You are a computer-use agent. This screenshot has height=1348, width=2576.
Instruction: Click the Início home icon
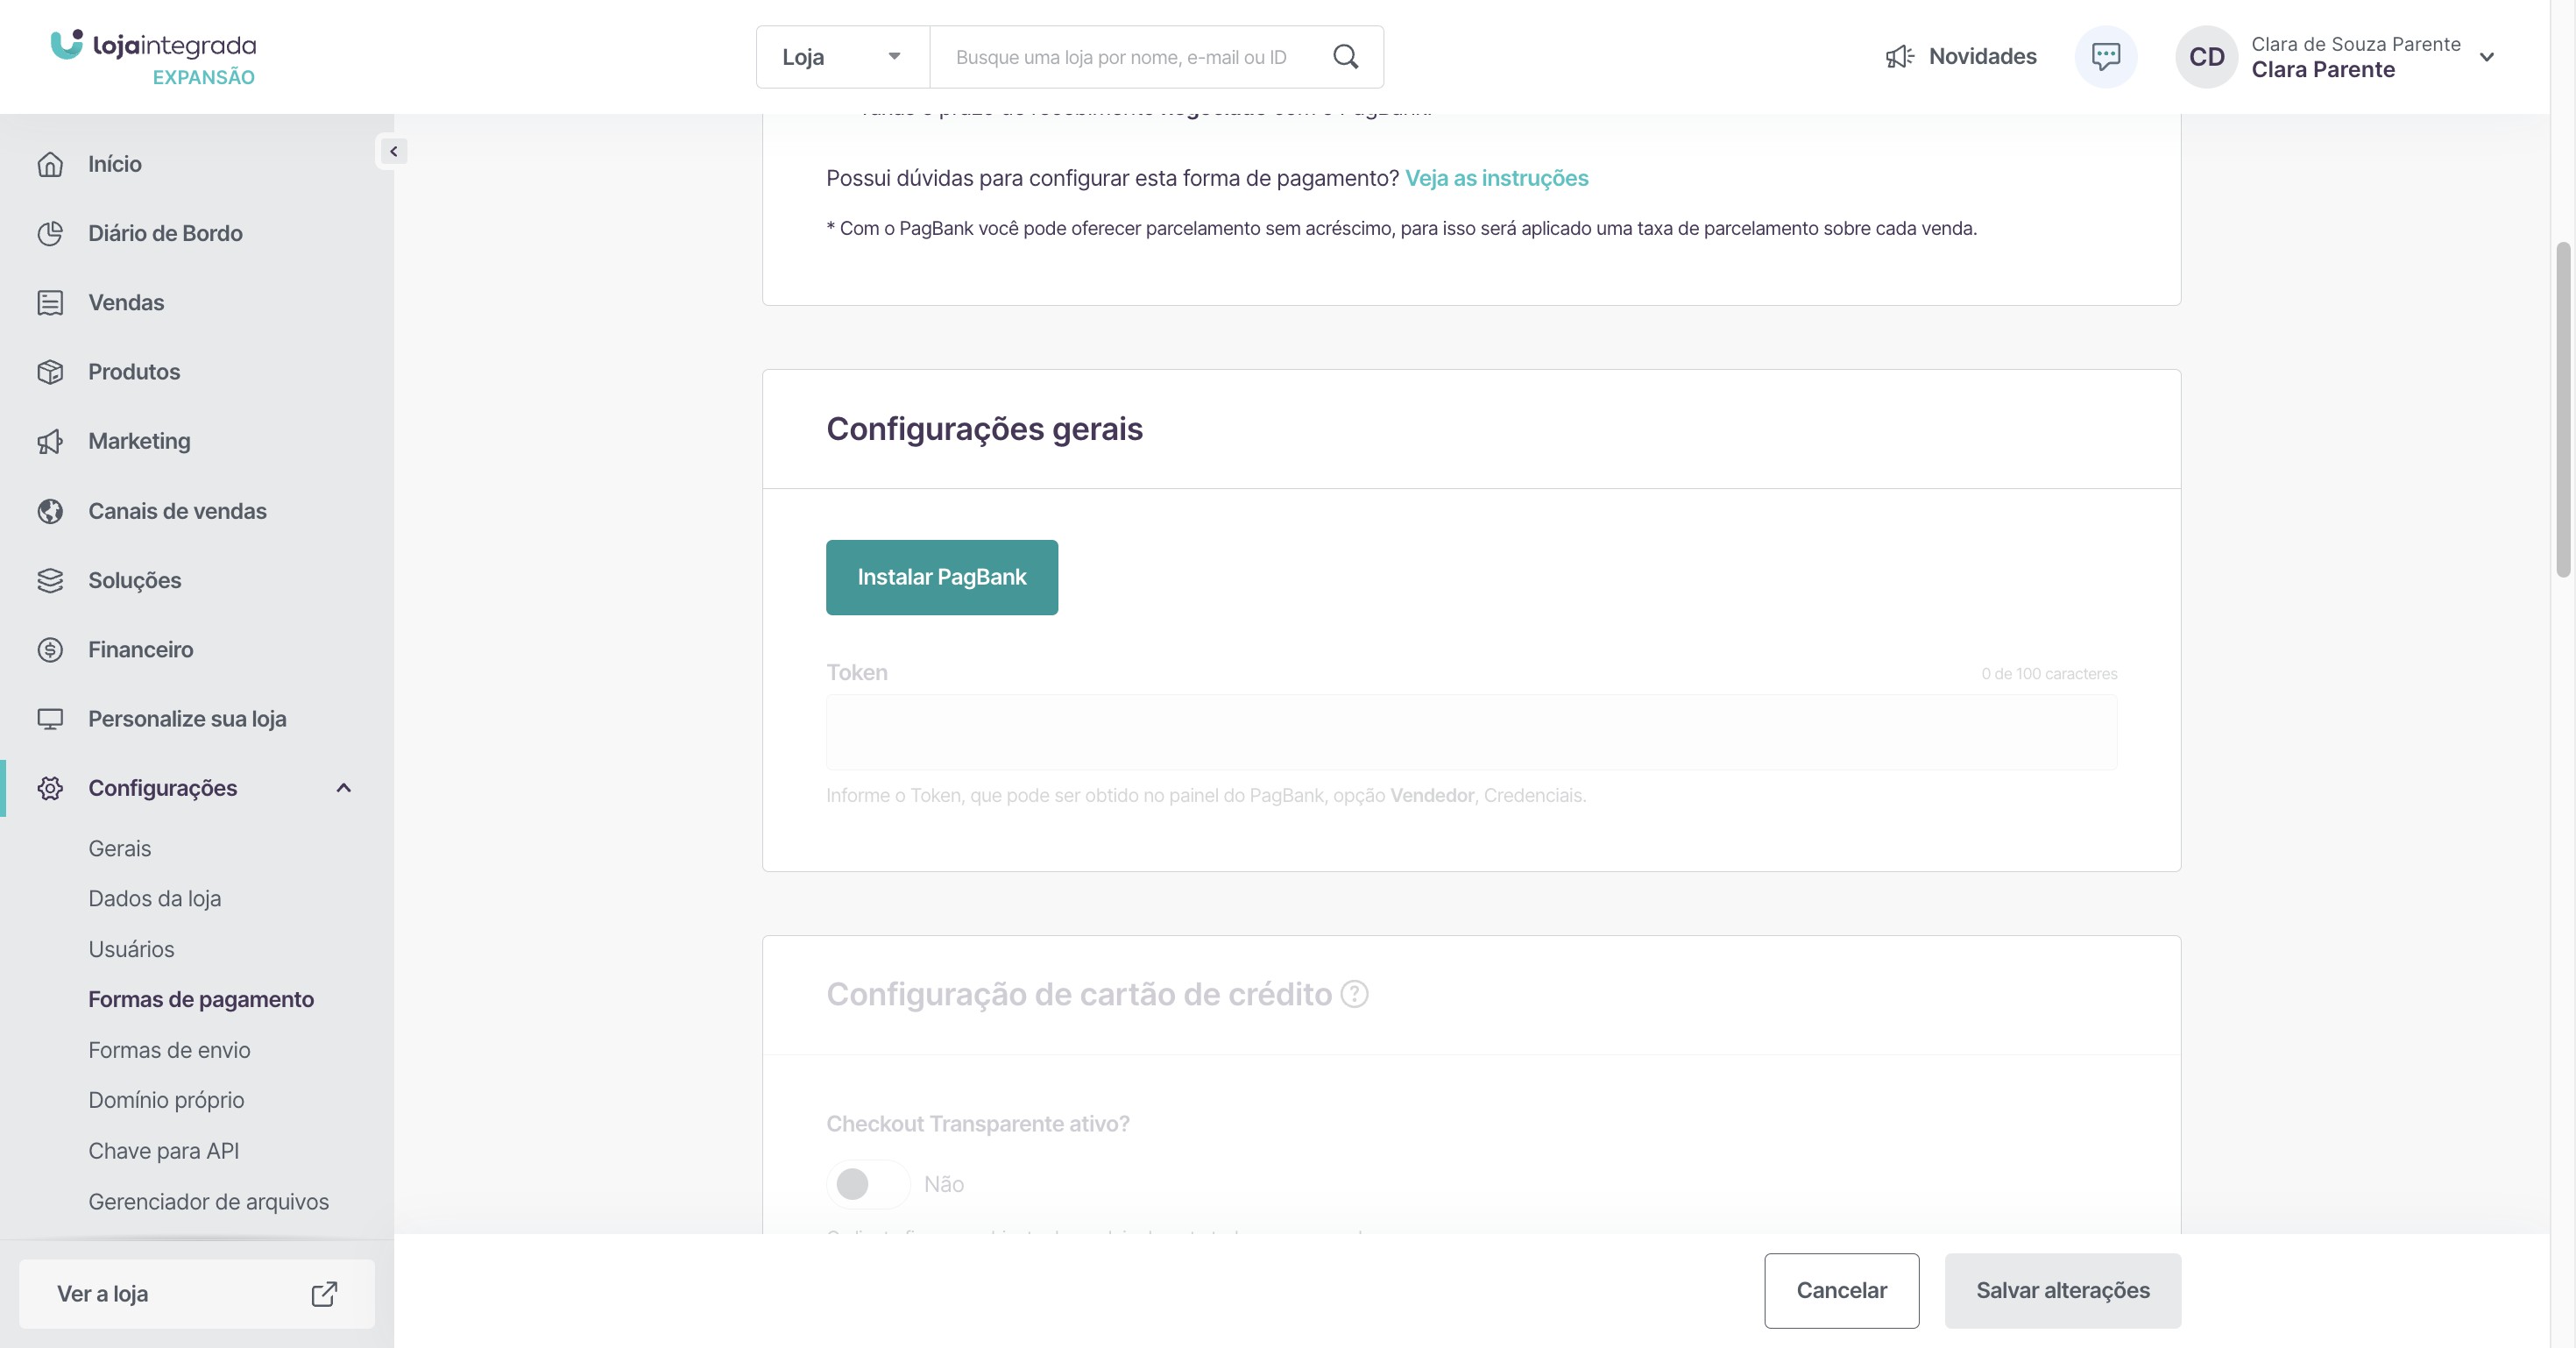(50, 164)
